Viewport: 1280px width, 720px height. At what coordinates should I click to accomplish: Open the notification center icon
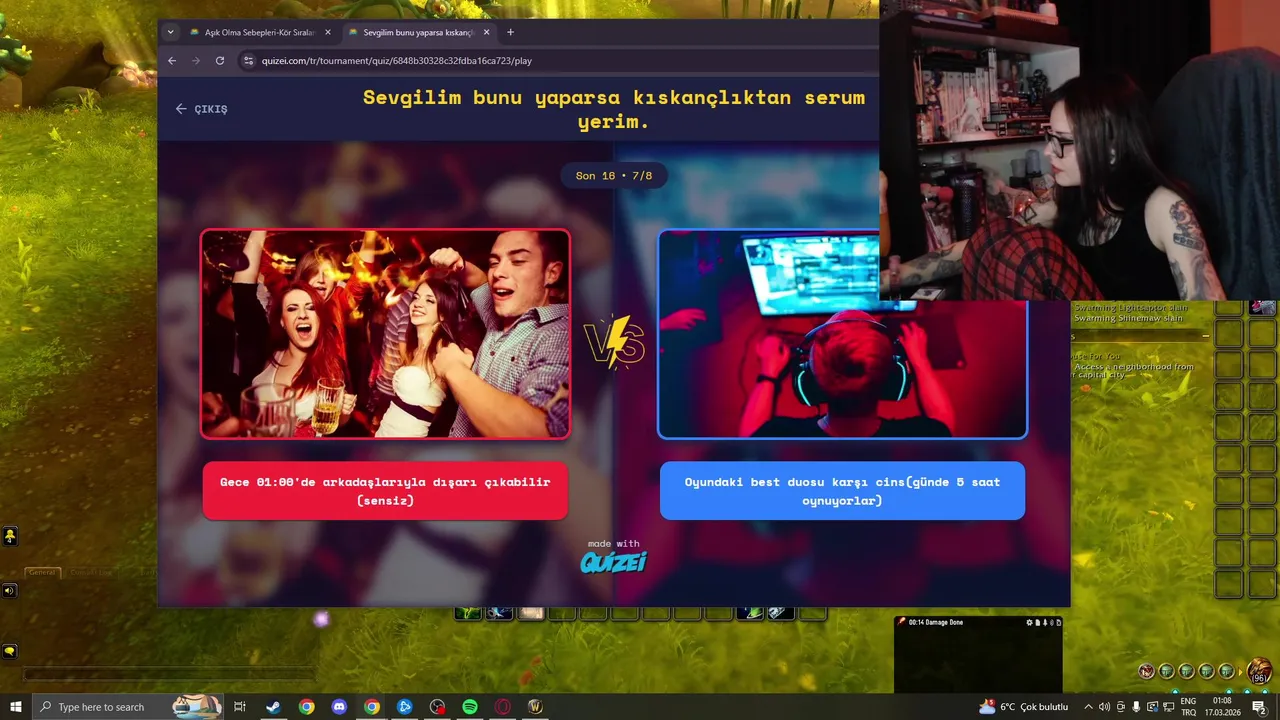(1260, 707)
